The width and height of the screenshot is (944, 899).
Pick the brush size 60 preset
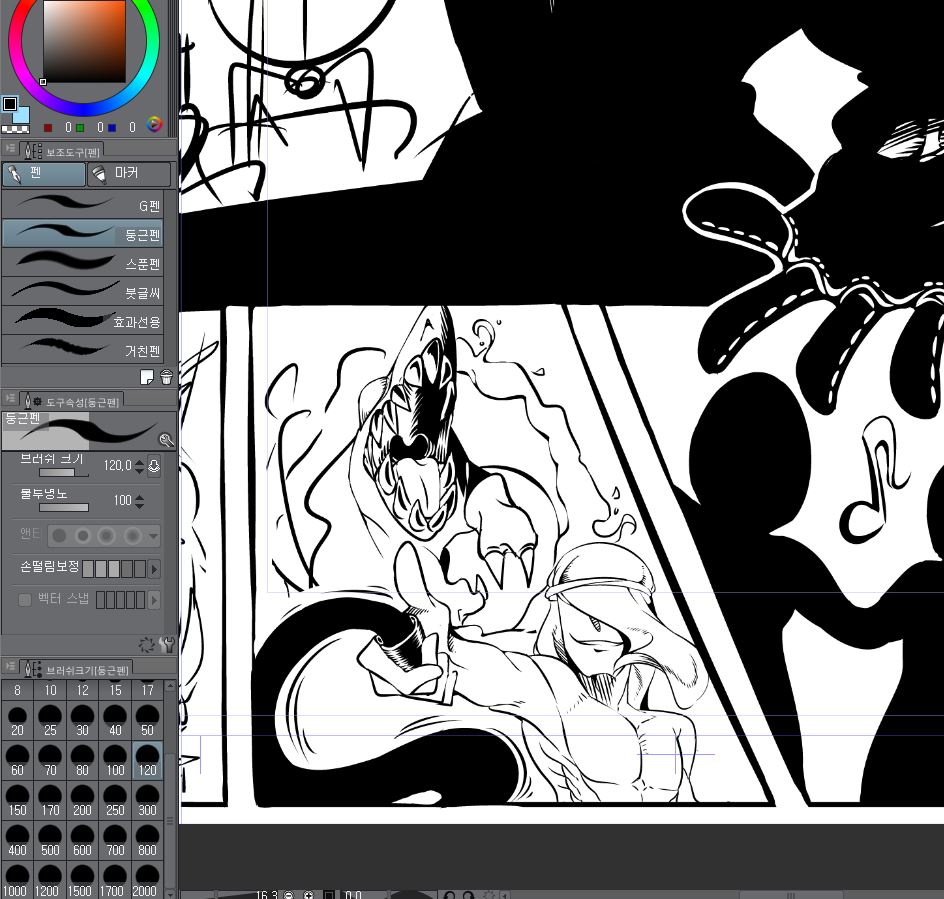click(x=17, y=762)
